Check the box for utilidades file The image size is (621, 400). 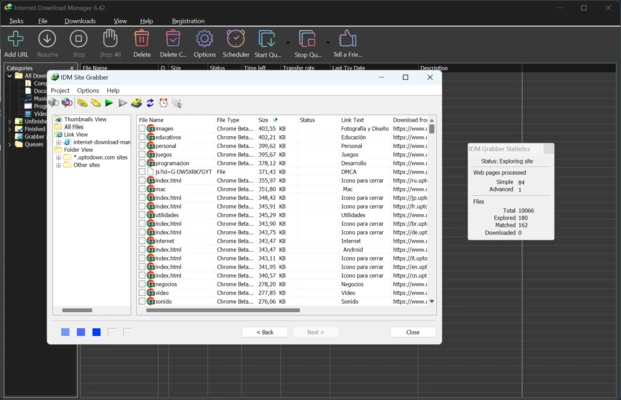pyautogui.click(x=142, y=215)
